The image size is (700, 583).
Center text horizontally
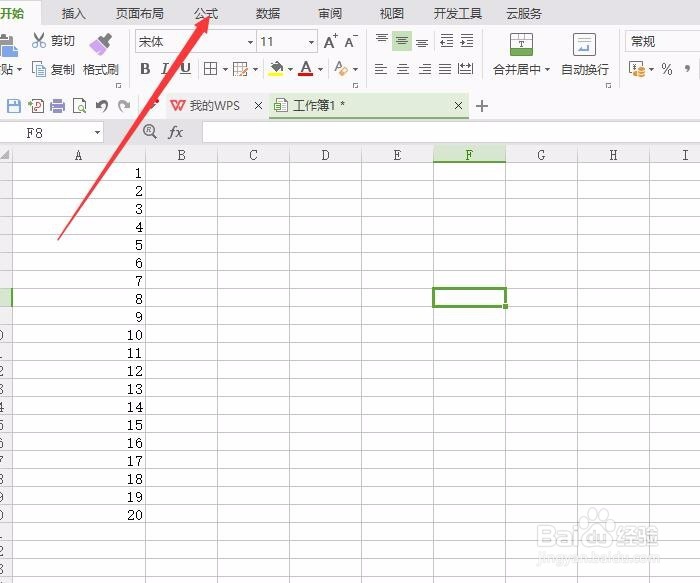(x=403, y=69)
